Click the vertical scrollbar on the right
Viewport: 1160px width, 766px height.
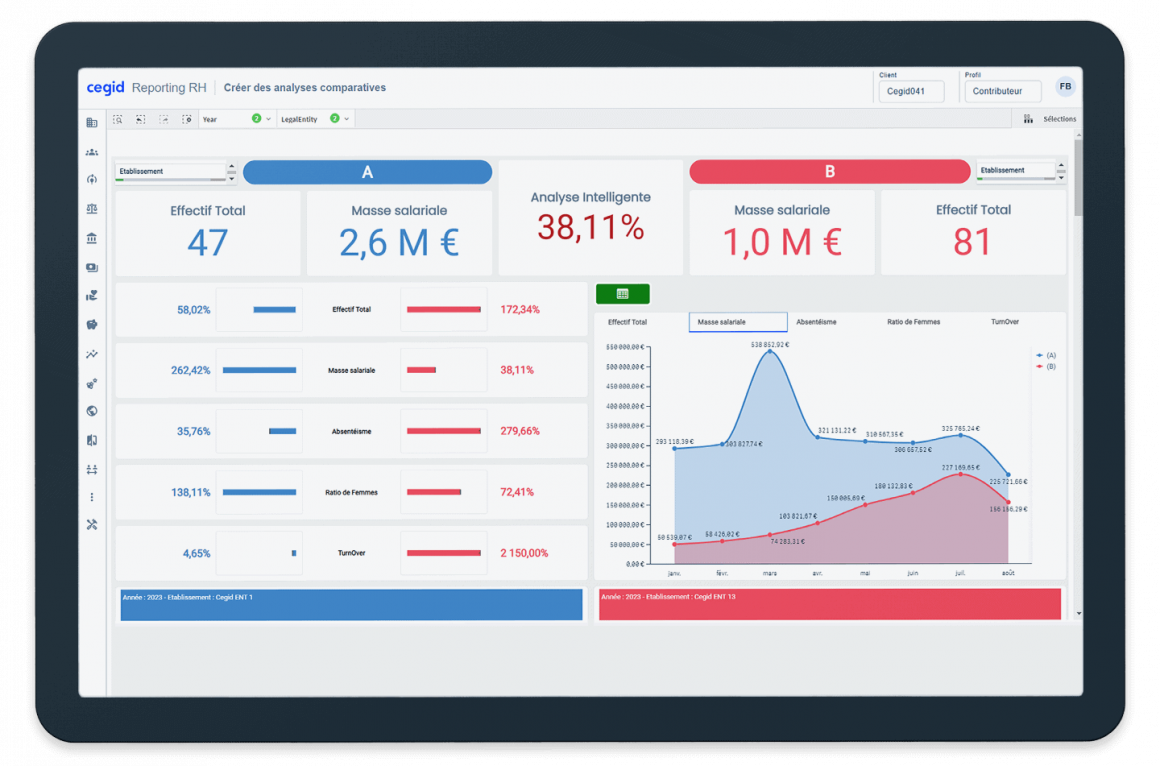pyautogui.click(x=1078, y=180)
